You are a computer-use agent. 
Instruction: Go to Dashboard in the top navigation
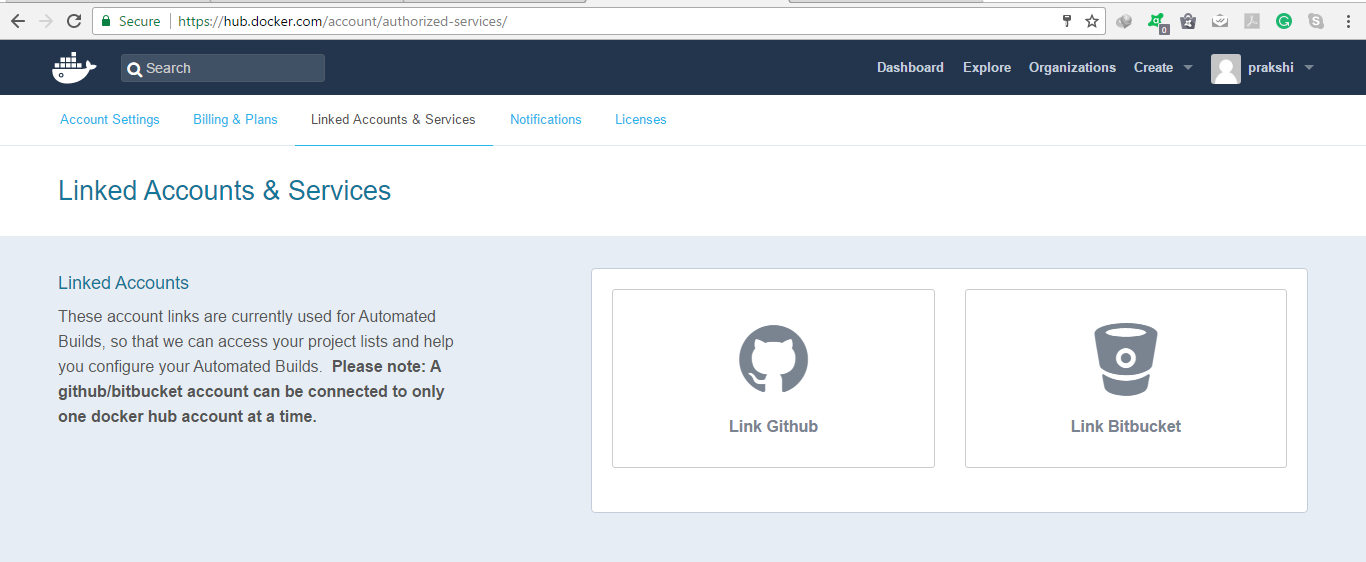910,68
